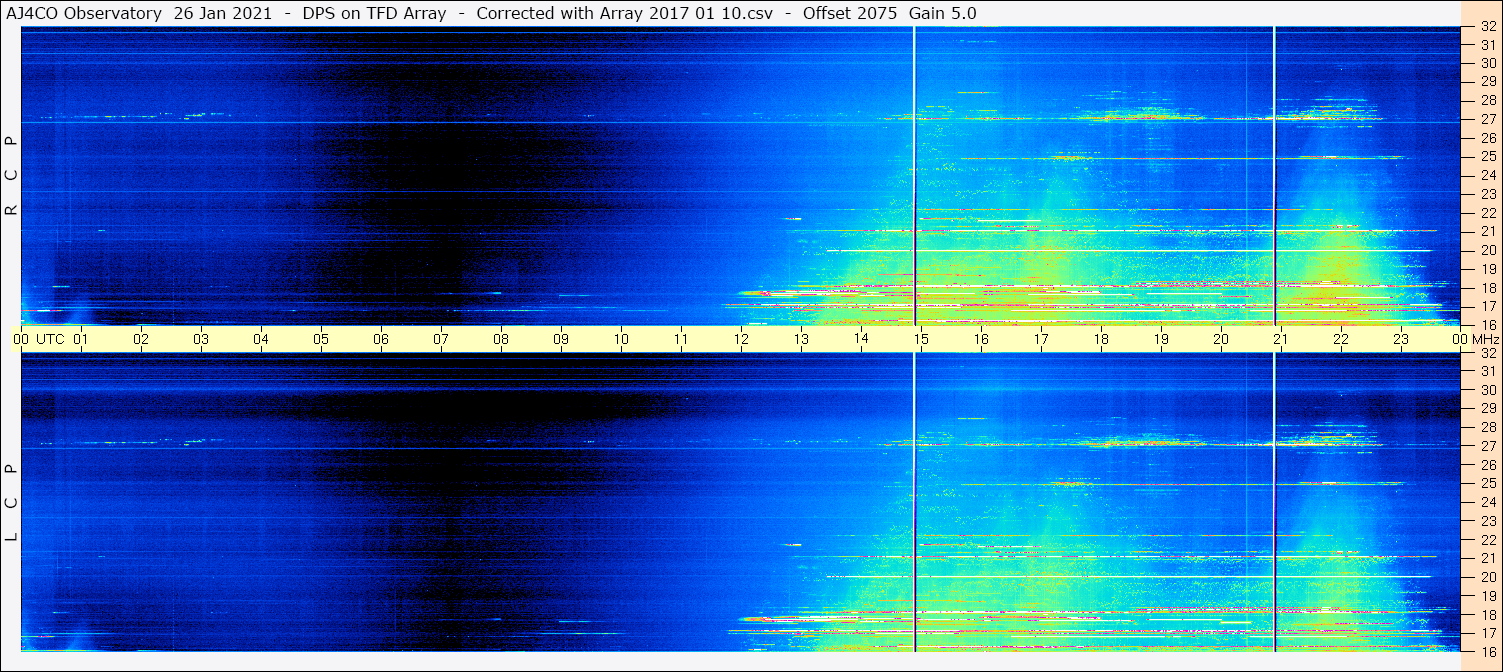Click hour 11 on the time axis
The height and width of the screenshot is (672, 1503).
[x=681, y=339]
